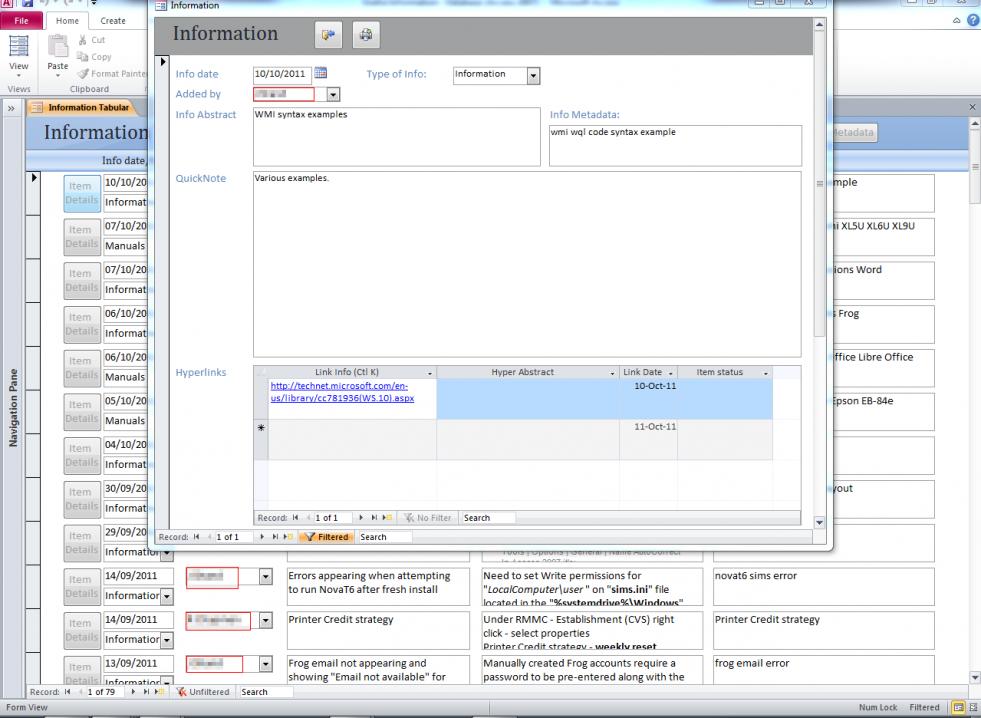Image resolution: width=981 pixels, height=718 pixels.
Task: Go to first of 79 records
Action: pyautogui.click(x=68, y=692)
